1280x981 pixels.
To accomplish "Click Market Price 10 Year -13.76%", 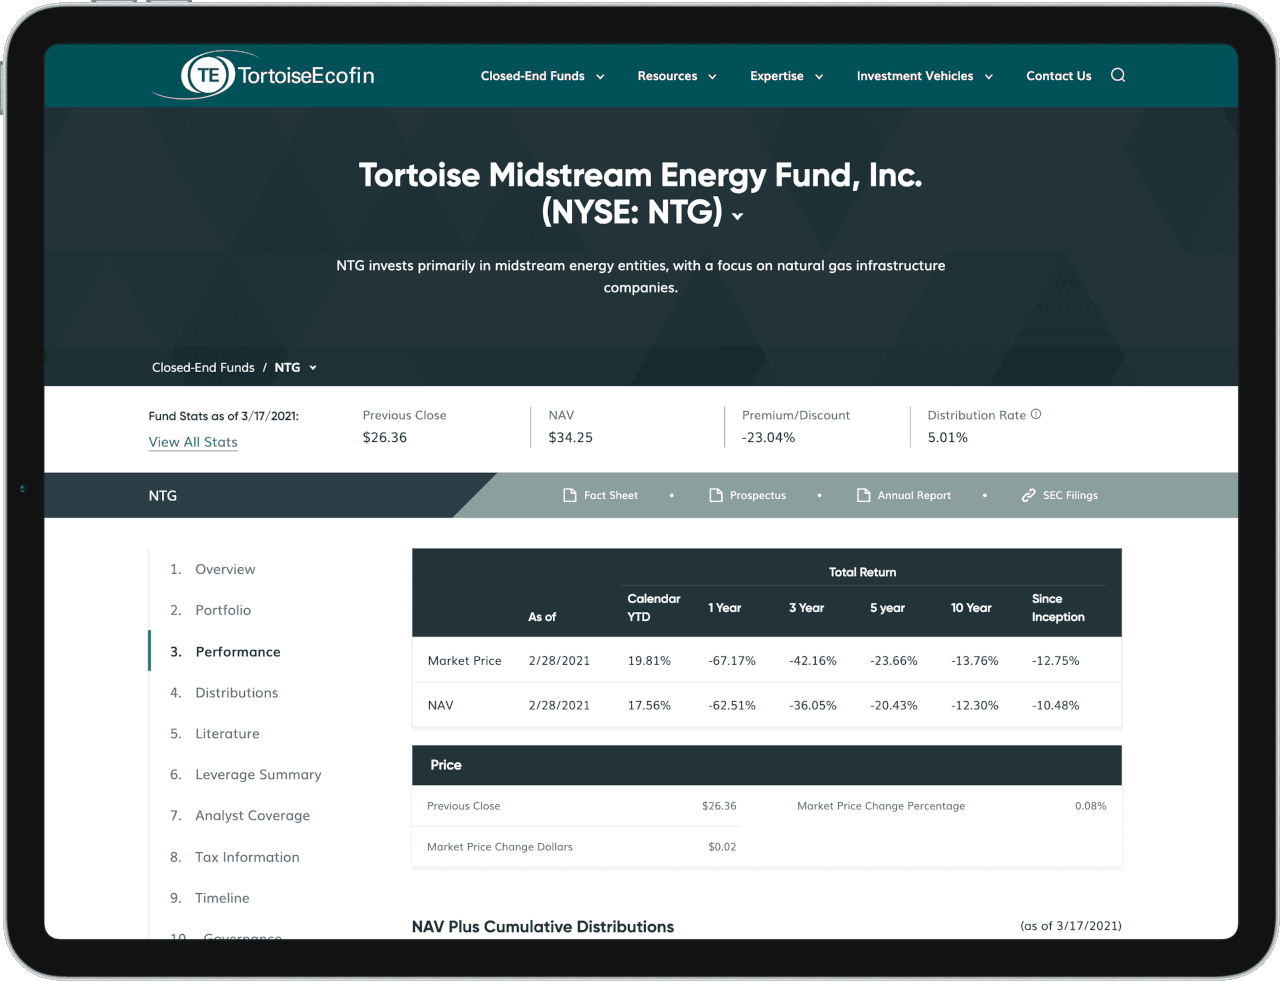I will tap(975, 661).
